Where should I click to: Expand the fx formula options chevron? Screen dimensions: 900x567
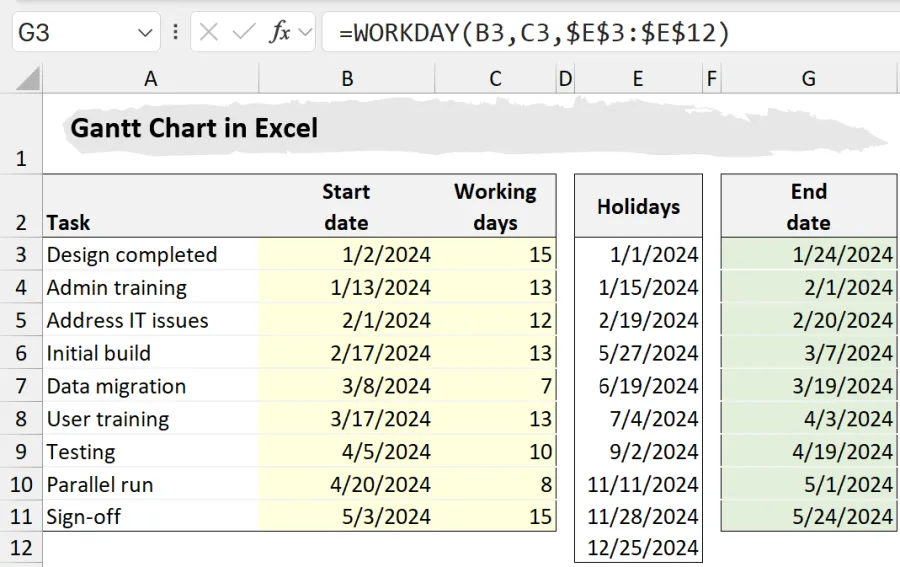(x=304, y=33)
